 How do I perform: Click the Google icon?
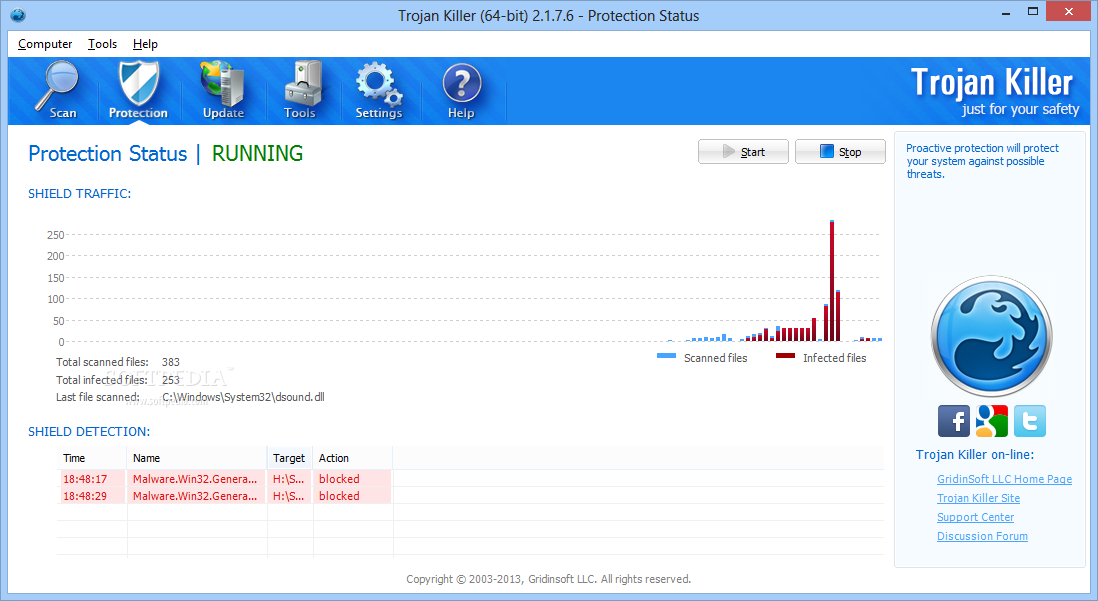point(992,421)
